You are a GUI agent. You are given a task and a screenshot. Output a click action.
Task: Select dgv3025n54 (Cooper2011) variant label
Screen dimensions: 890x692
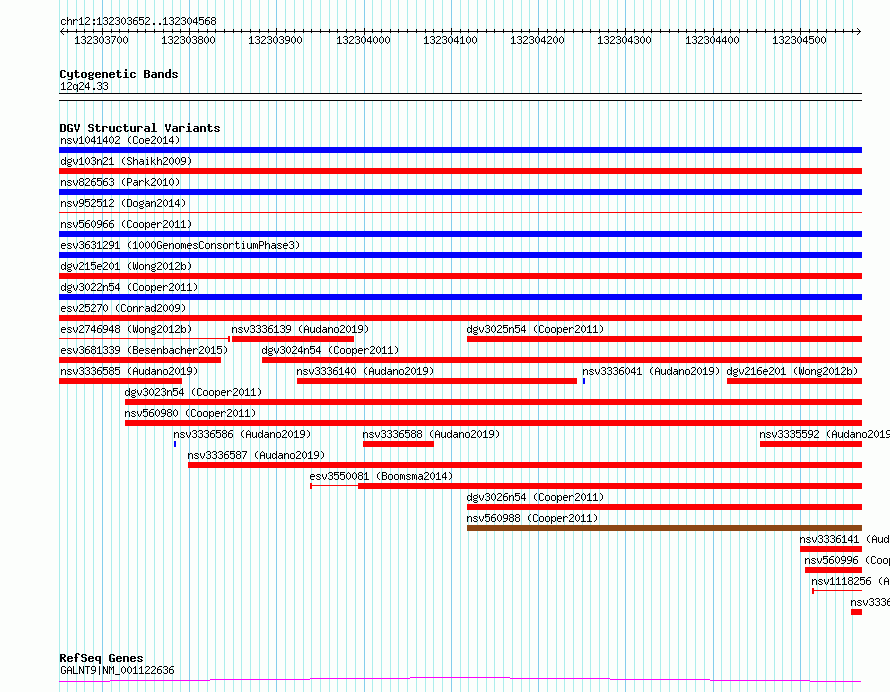(x=535, y=329)
